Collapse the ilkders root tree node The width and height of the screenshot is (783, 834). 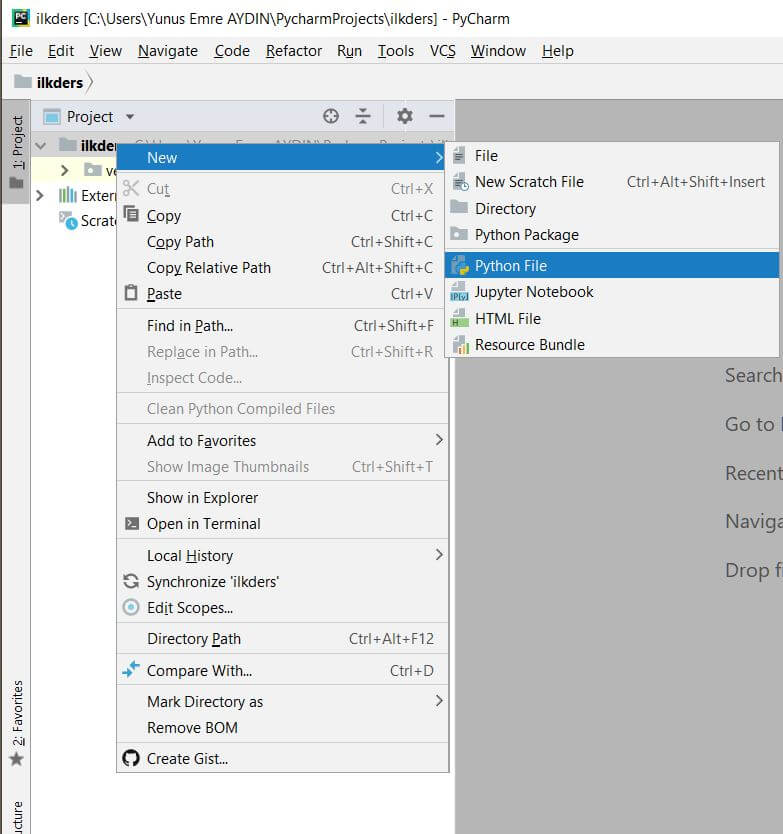coord(41,145)
